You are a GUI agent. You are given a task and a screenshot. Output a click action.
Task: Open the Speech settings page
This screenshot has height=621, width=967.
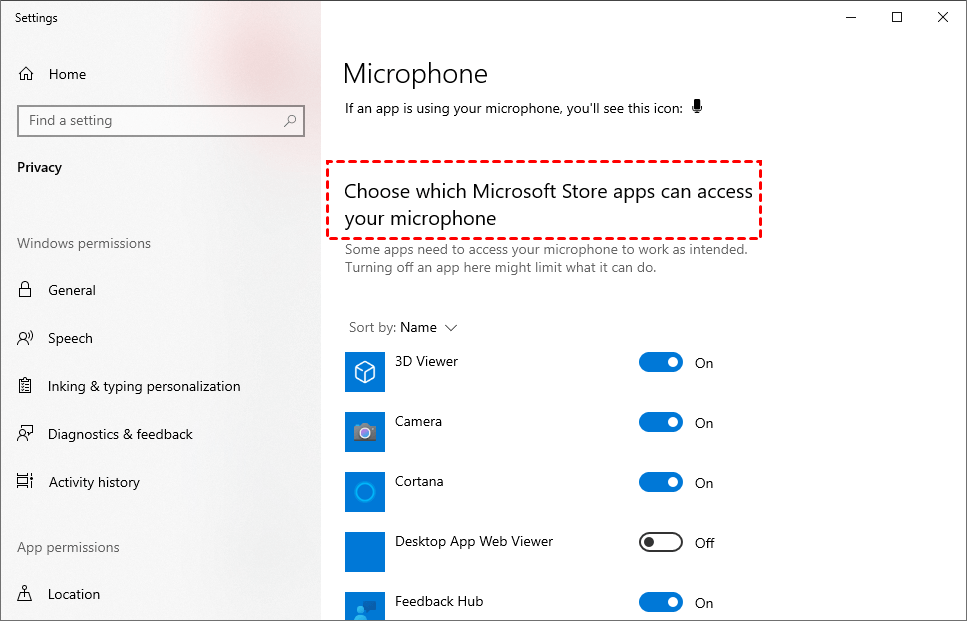coord(70,338)
